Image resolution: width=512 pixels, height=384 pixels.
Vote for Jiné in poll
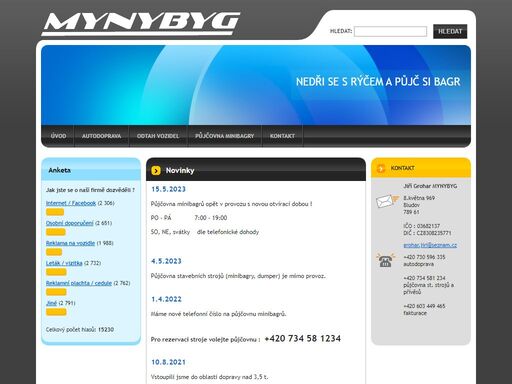(x=51, y=303)
